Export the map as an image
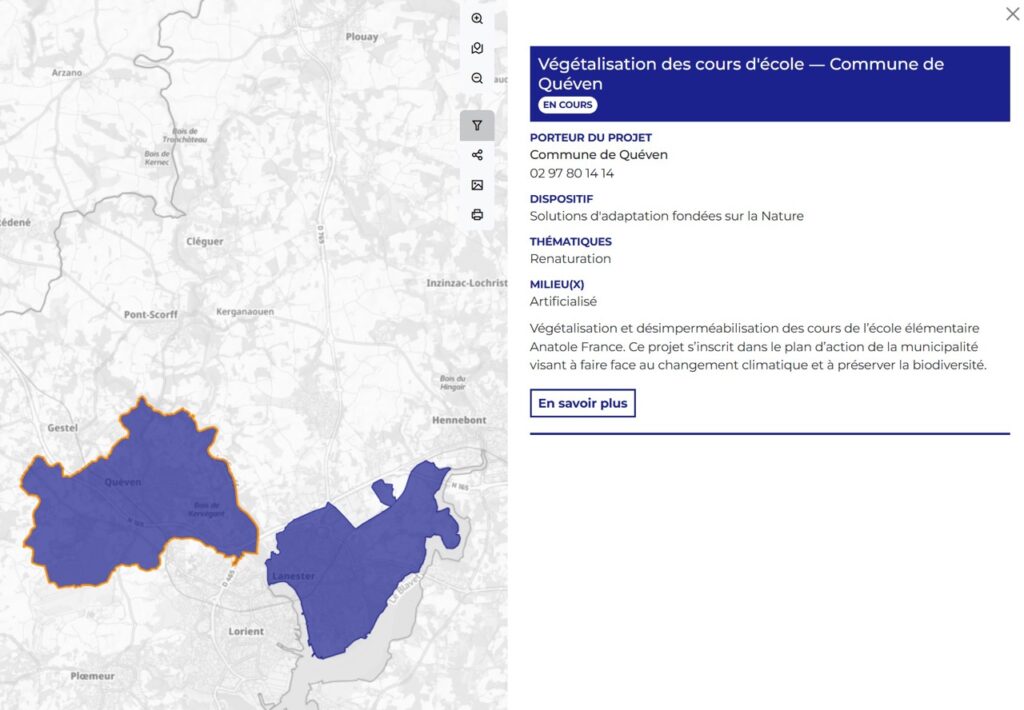The height and width of the screenshot is (710, 1024). (x=477, y=185)
